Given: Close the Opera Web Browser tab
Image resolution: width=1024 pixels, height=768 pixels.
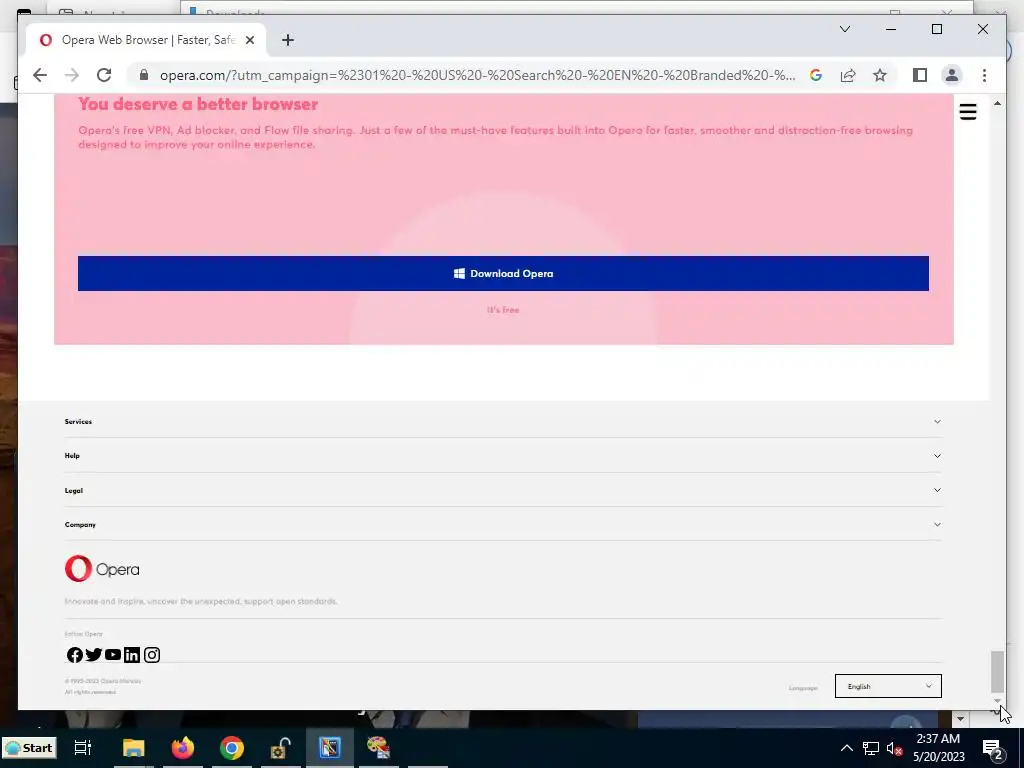Looking at the screenshot, I should coord(249,40).
